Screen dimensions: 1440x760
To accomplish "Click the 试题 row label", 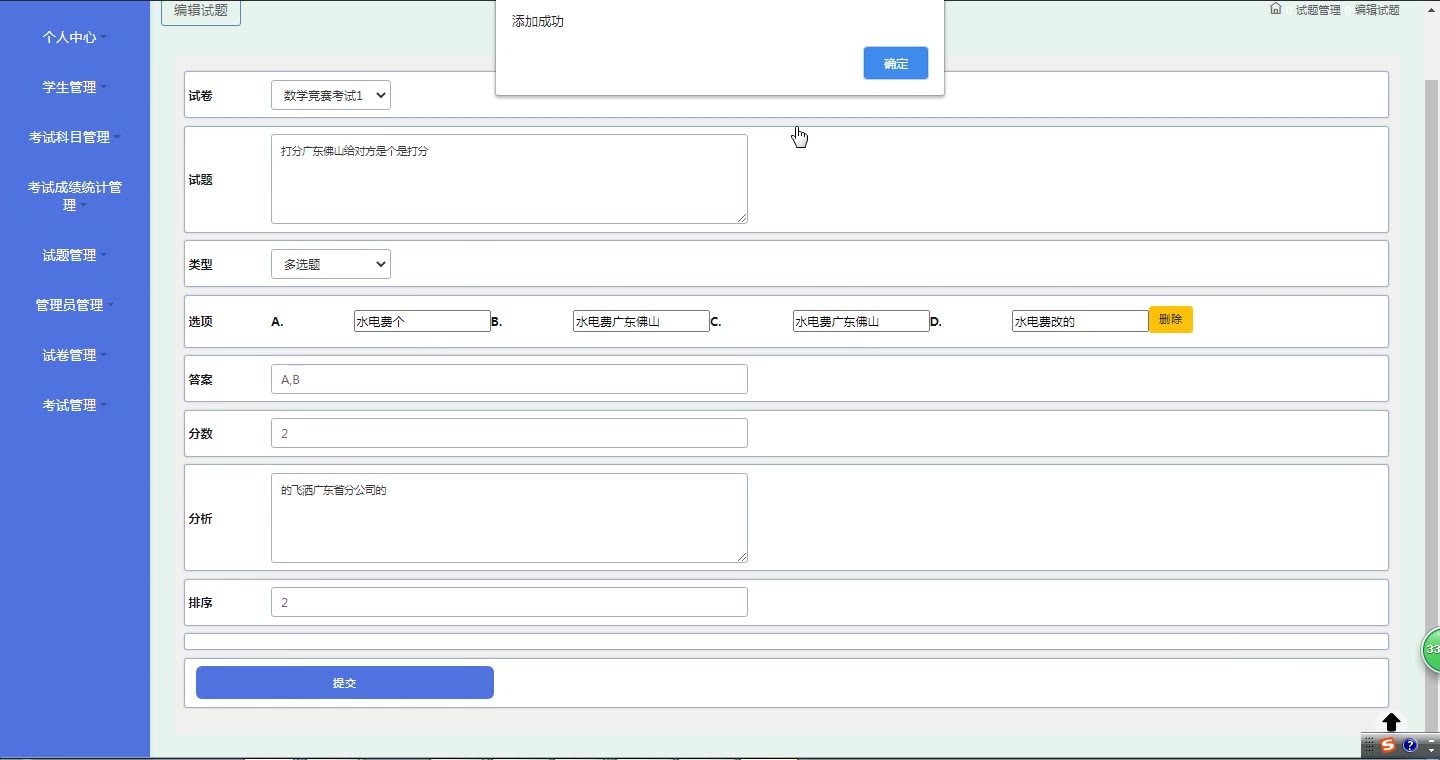I will click(200, 179).
